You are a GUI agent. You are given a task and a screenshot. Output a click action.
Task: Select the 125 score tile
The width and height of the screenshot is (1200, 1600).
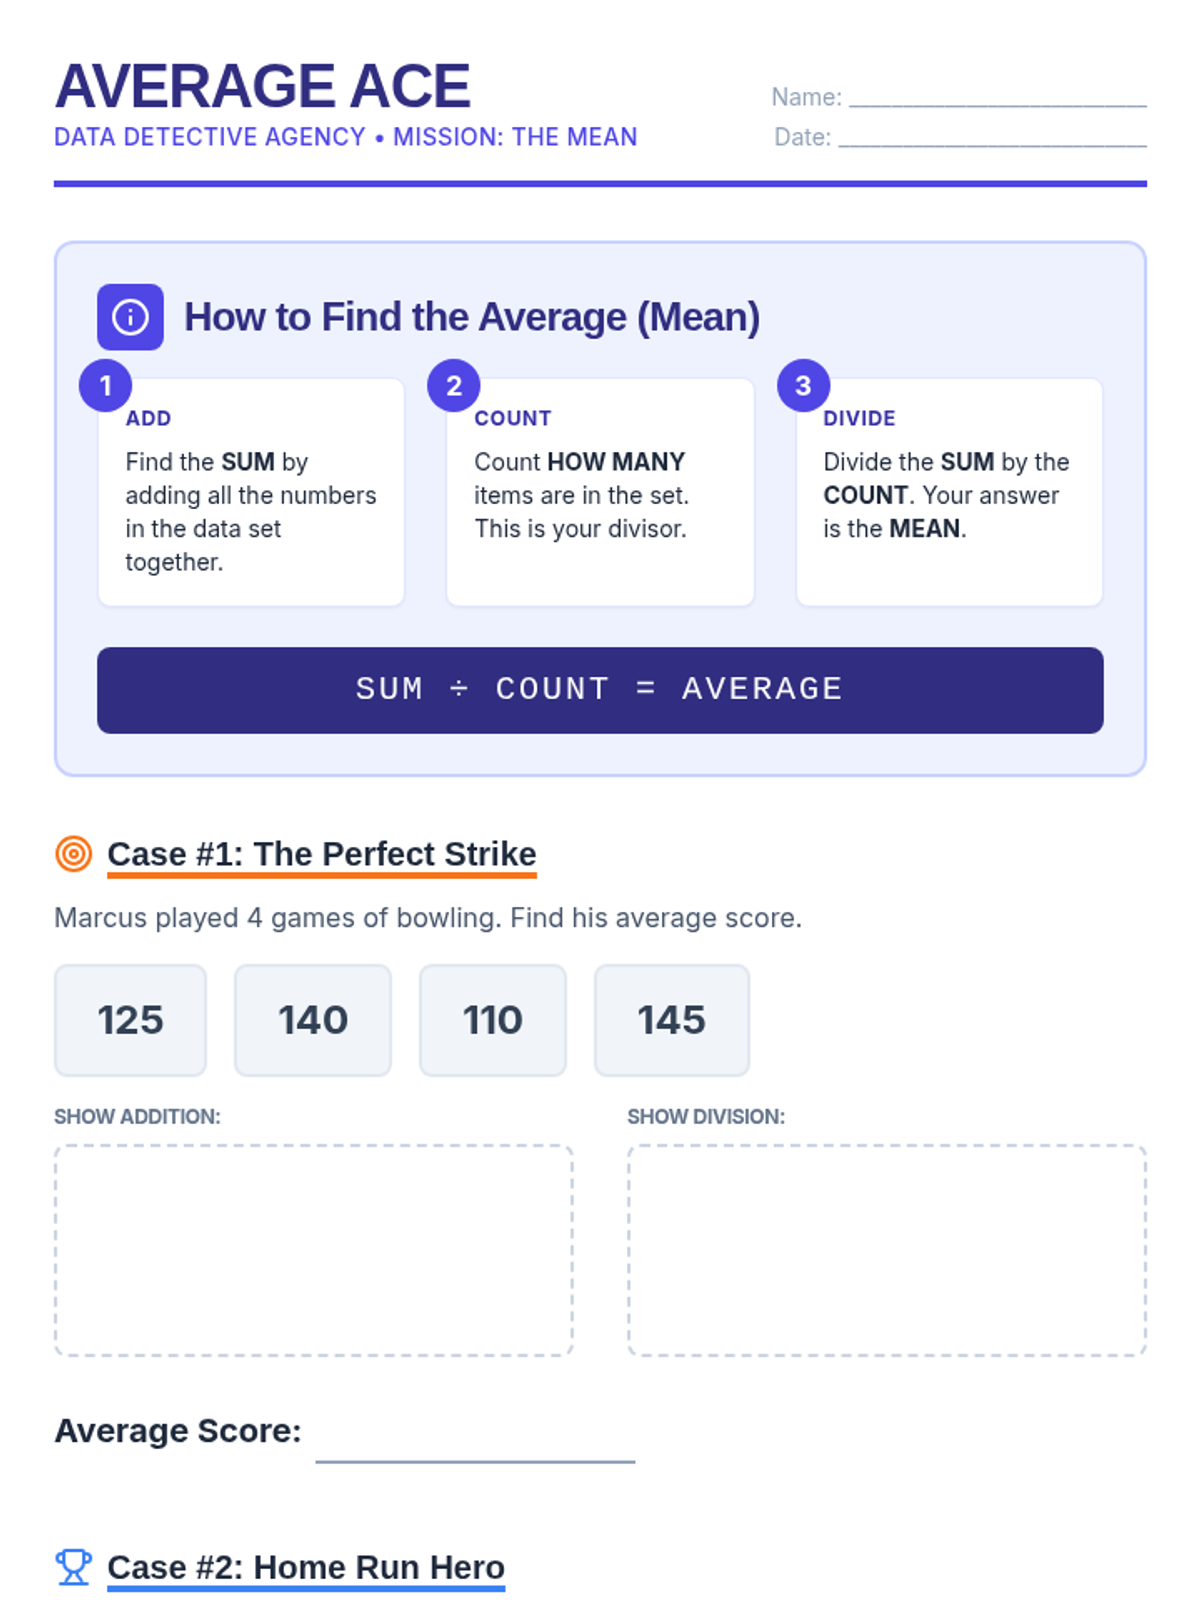130,1020
